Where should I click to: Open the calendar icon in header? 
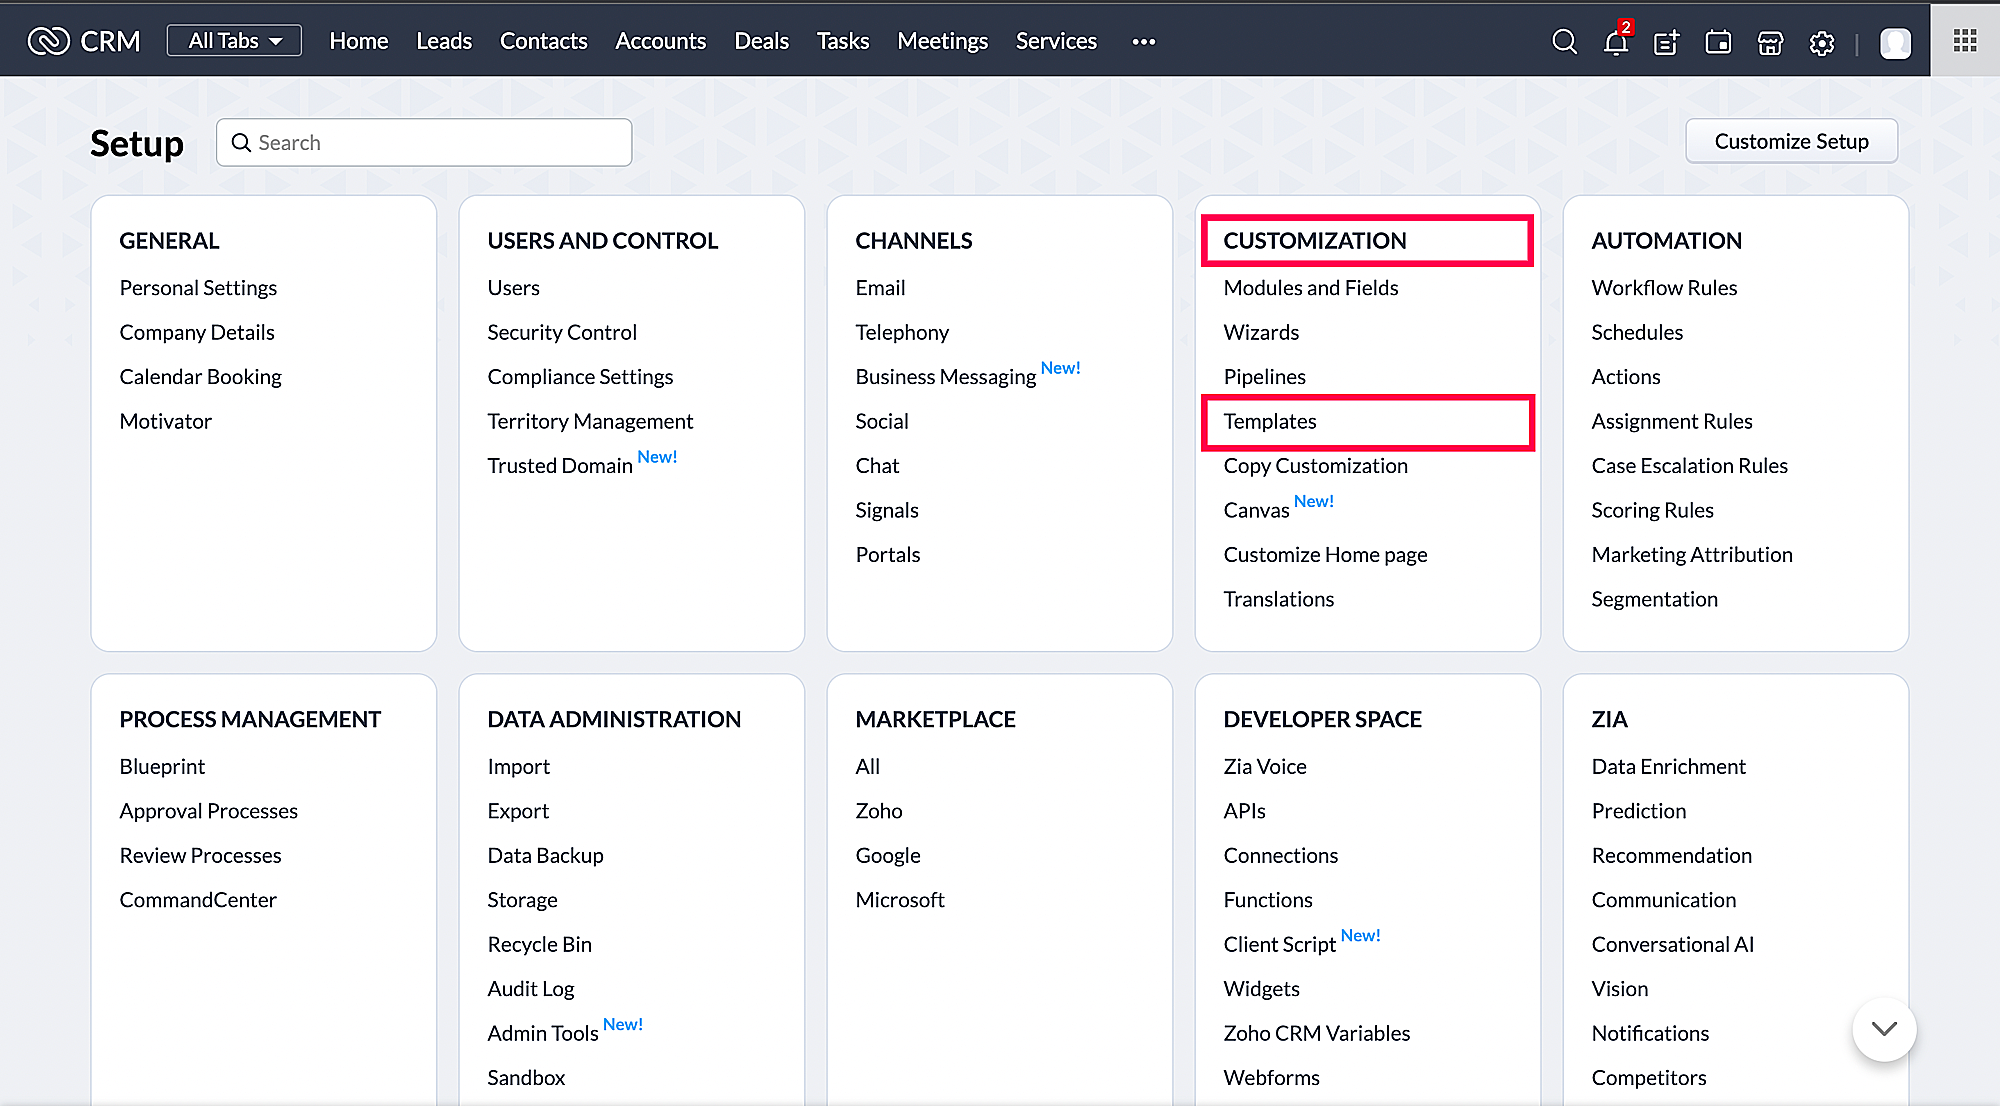pos(1718,42)
